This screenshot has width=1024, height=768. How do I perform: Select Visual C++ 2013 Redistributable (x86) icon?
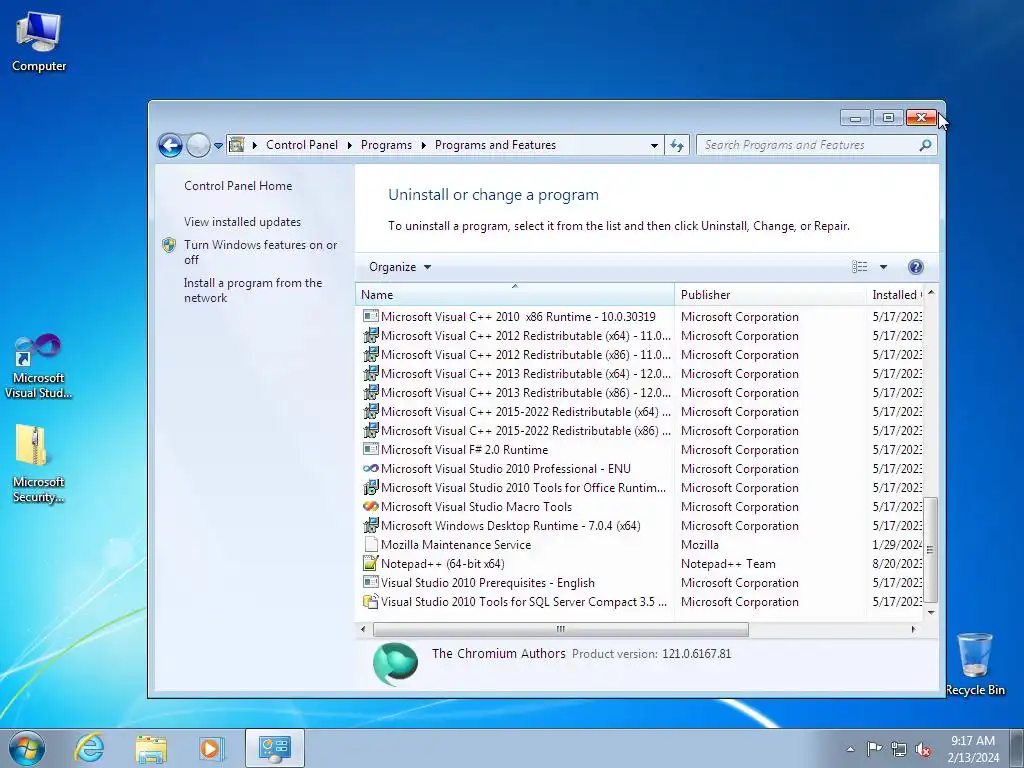(370, 392)
